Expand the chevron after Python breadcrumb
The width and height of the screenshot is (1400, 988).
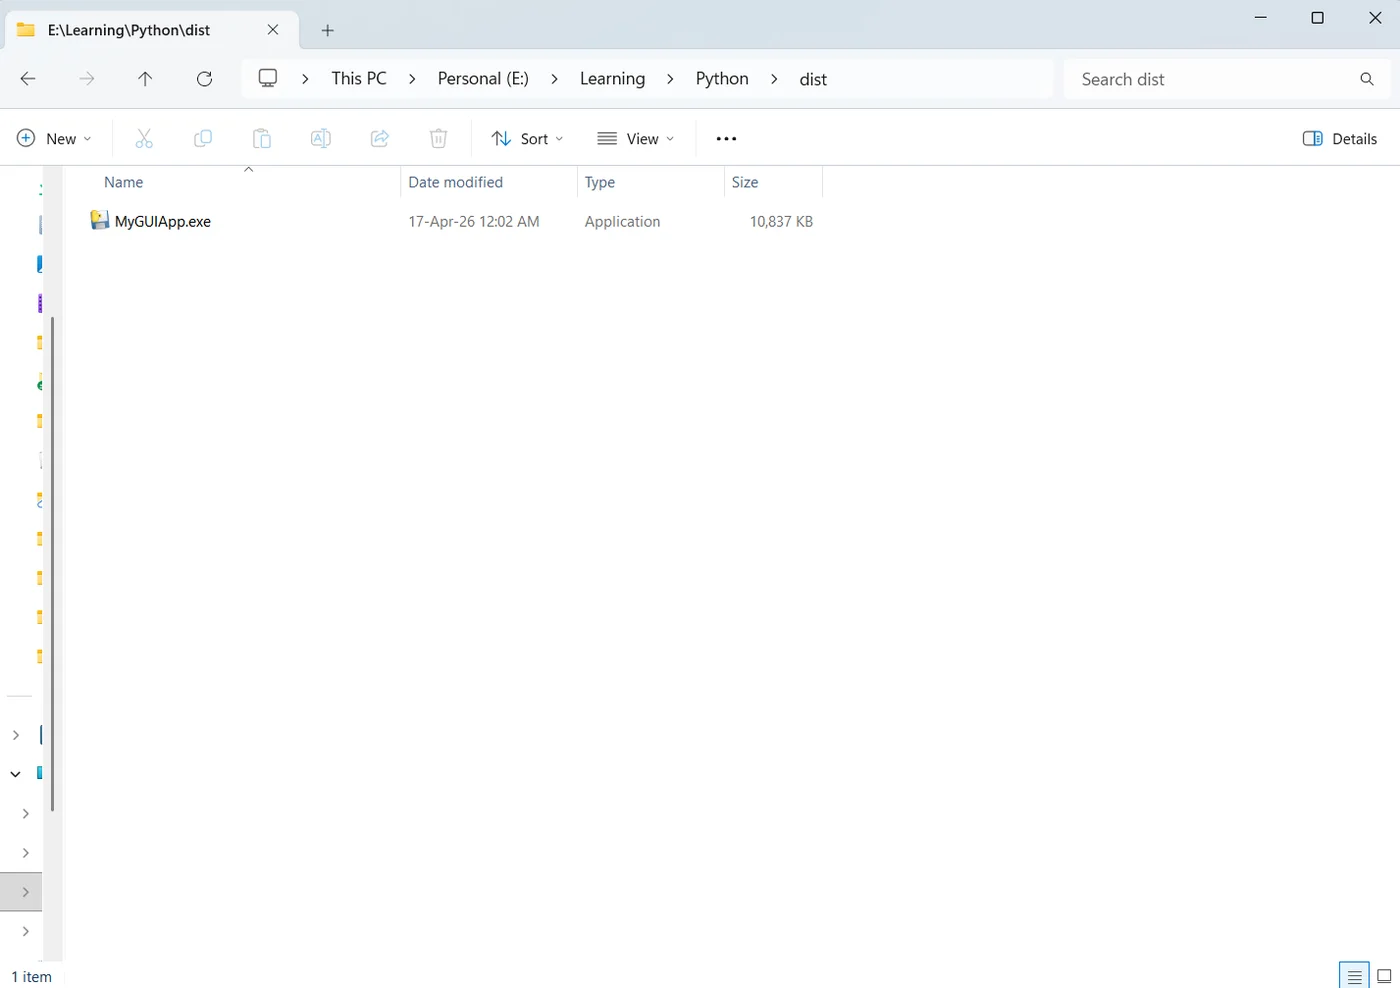[774, 79]
